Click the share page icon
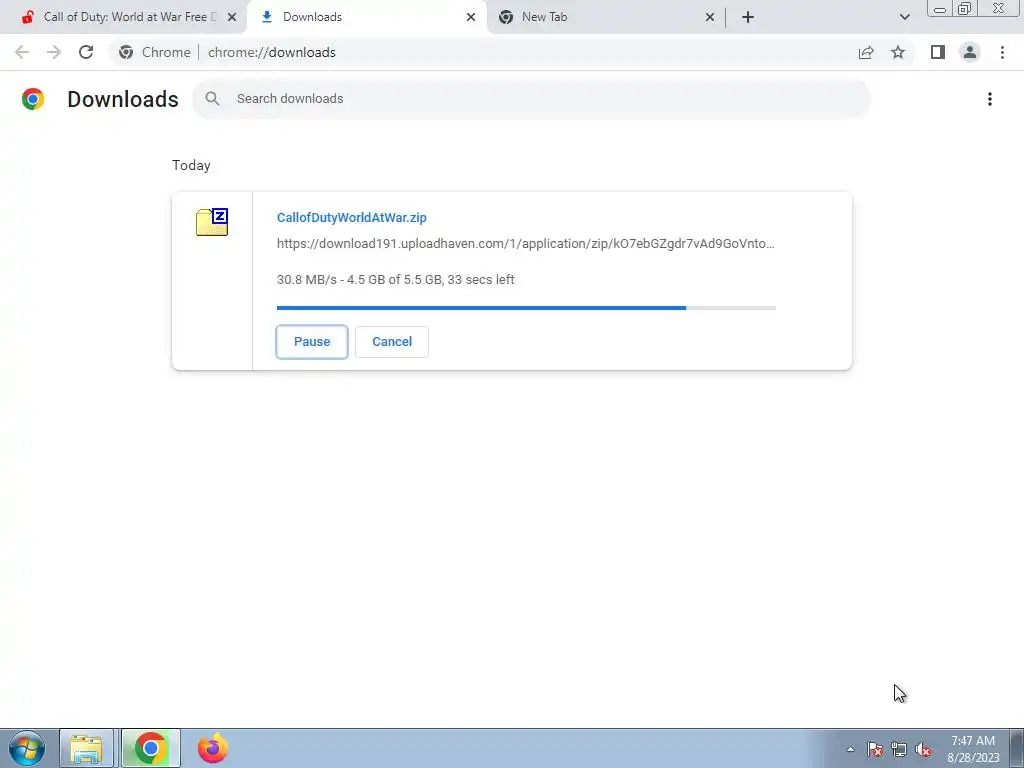1024x768 pixels. [x=866, y=52]
